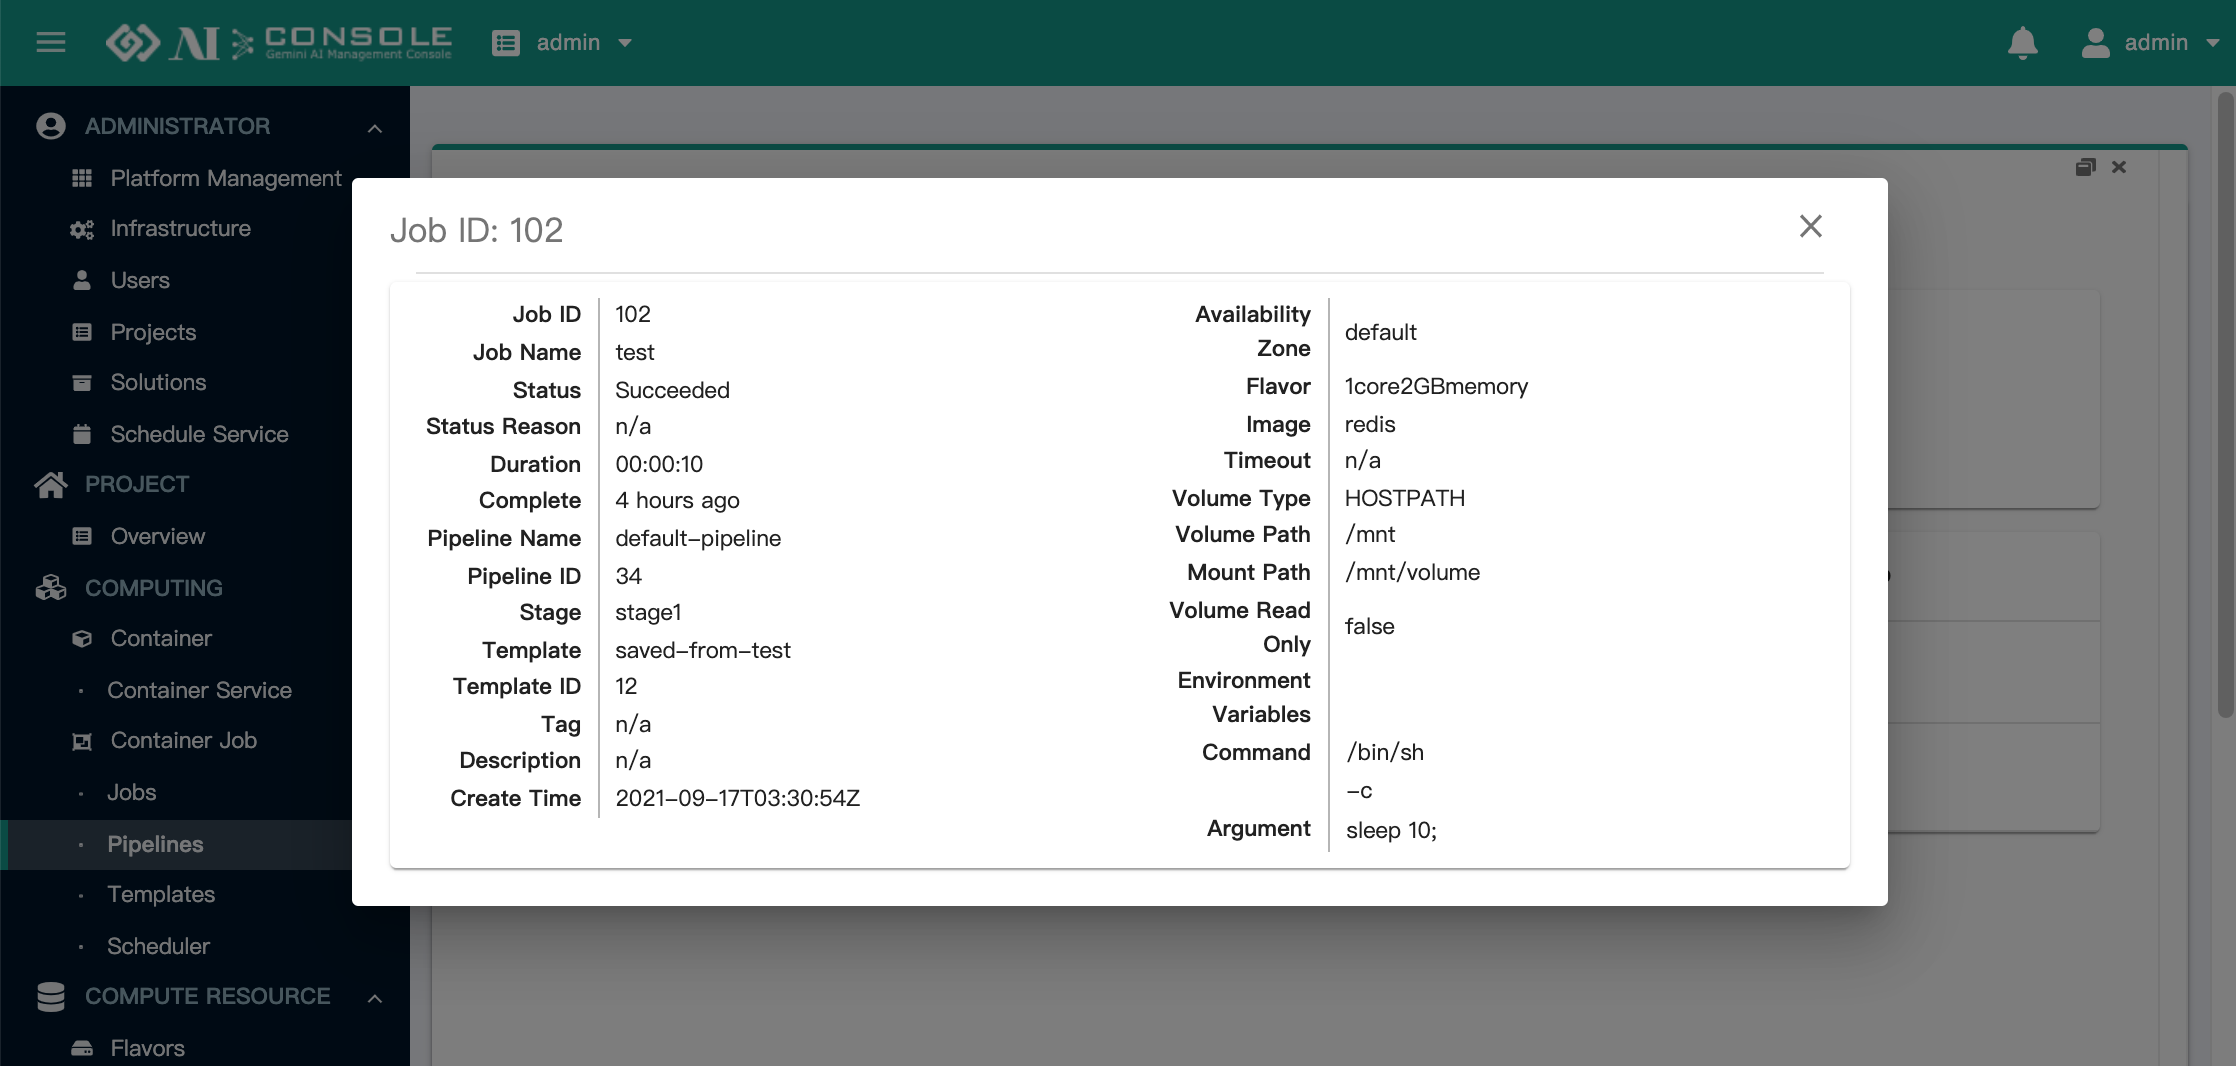Click the Platform Management grid icon
The height and width of the screenshot is (1066, 2236).
pyautogui.click(x=82, y=178)
